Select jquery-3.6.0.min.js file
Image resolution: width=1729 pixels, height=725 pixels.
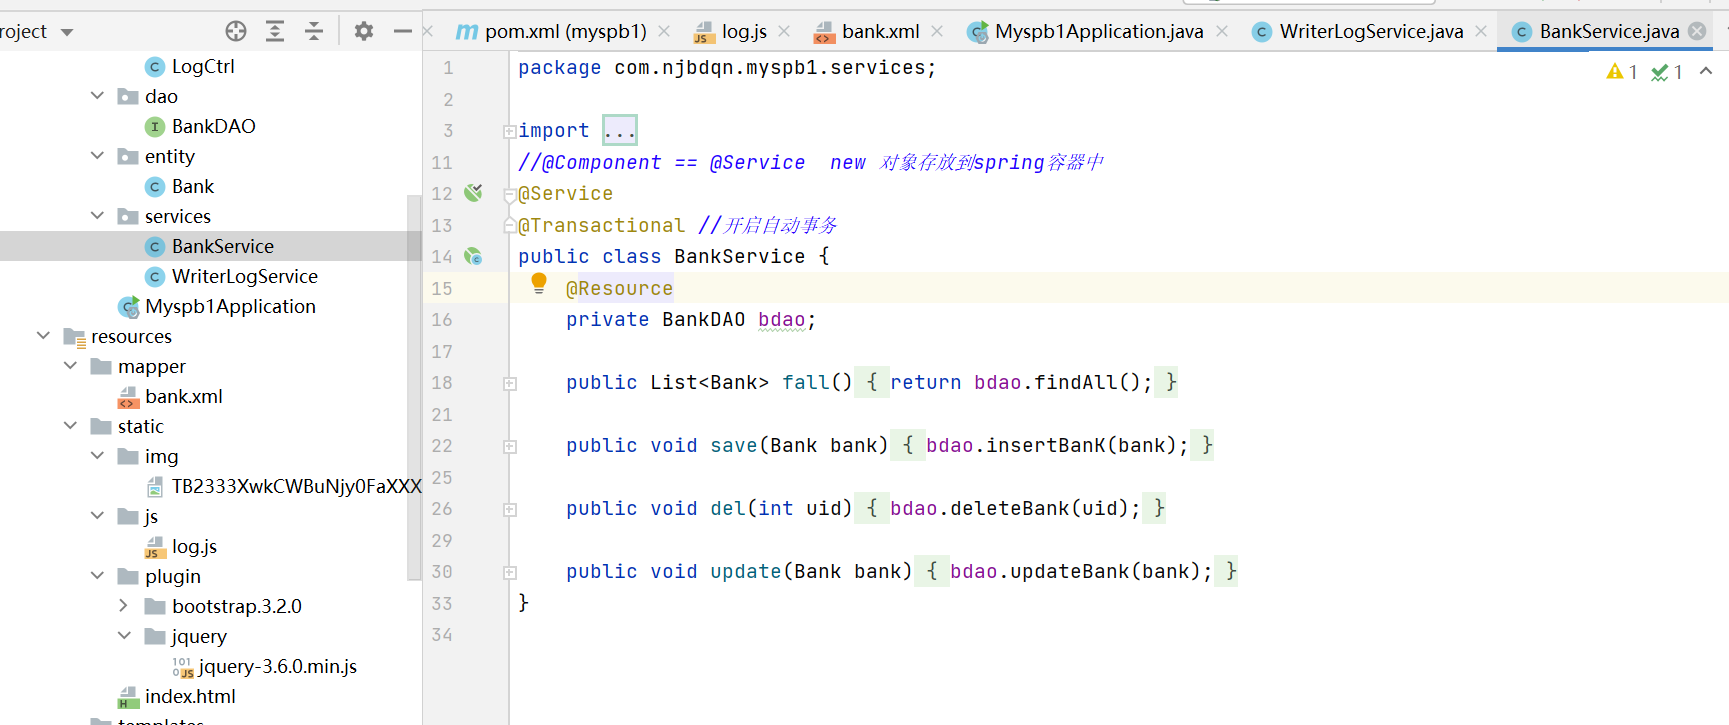tap(277, 666)
